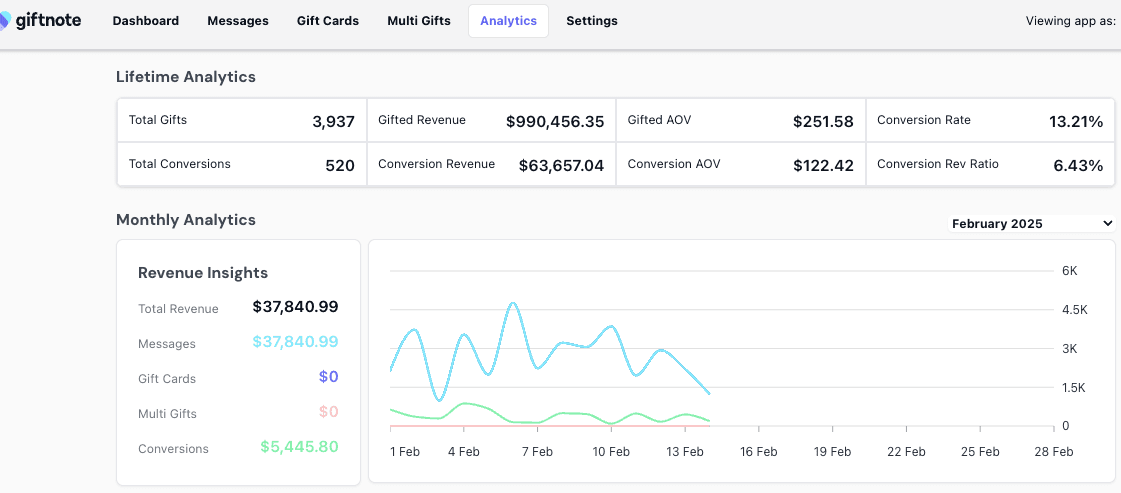1121x493 pixels.
Task: Open the Settings tab
Action: (592, 21)
